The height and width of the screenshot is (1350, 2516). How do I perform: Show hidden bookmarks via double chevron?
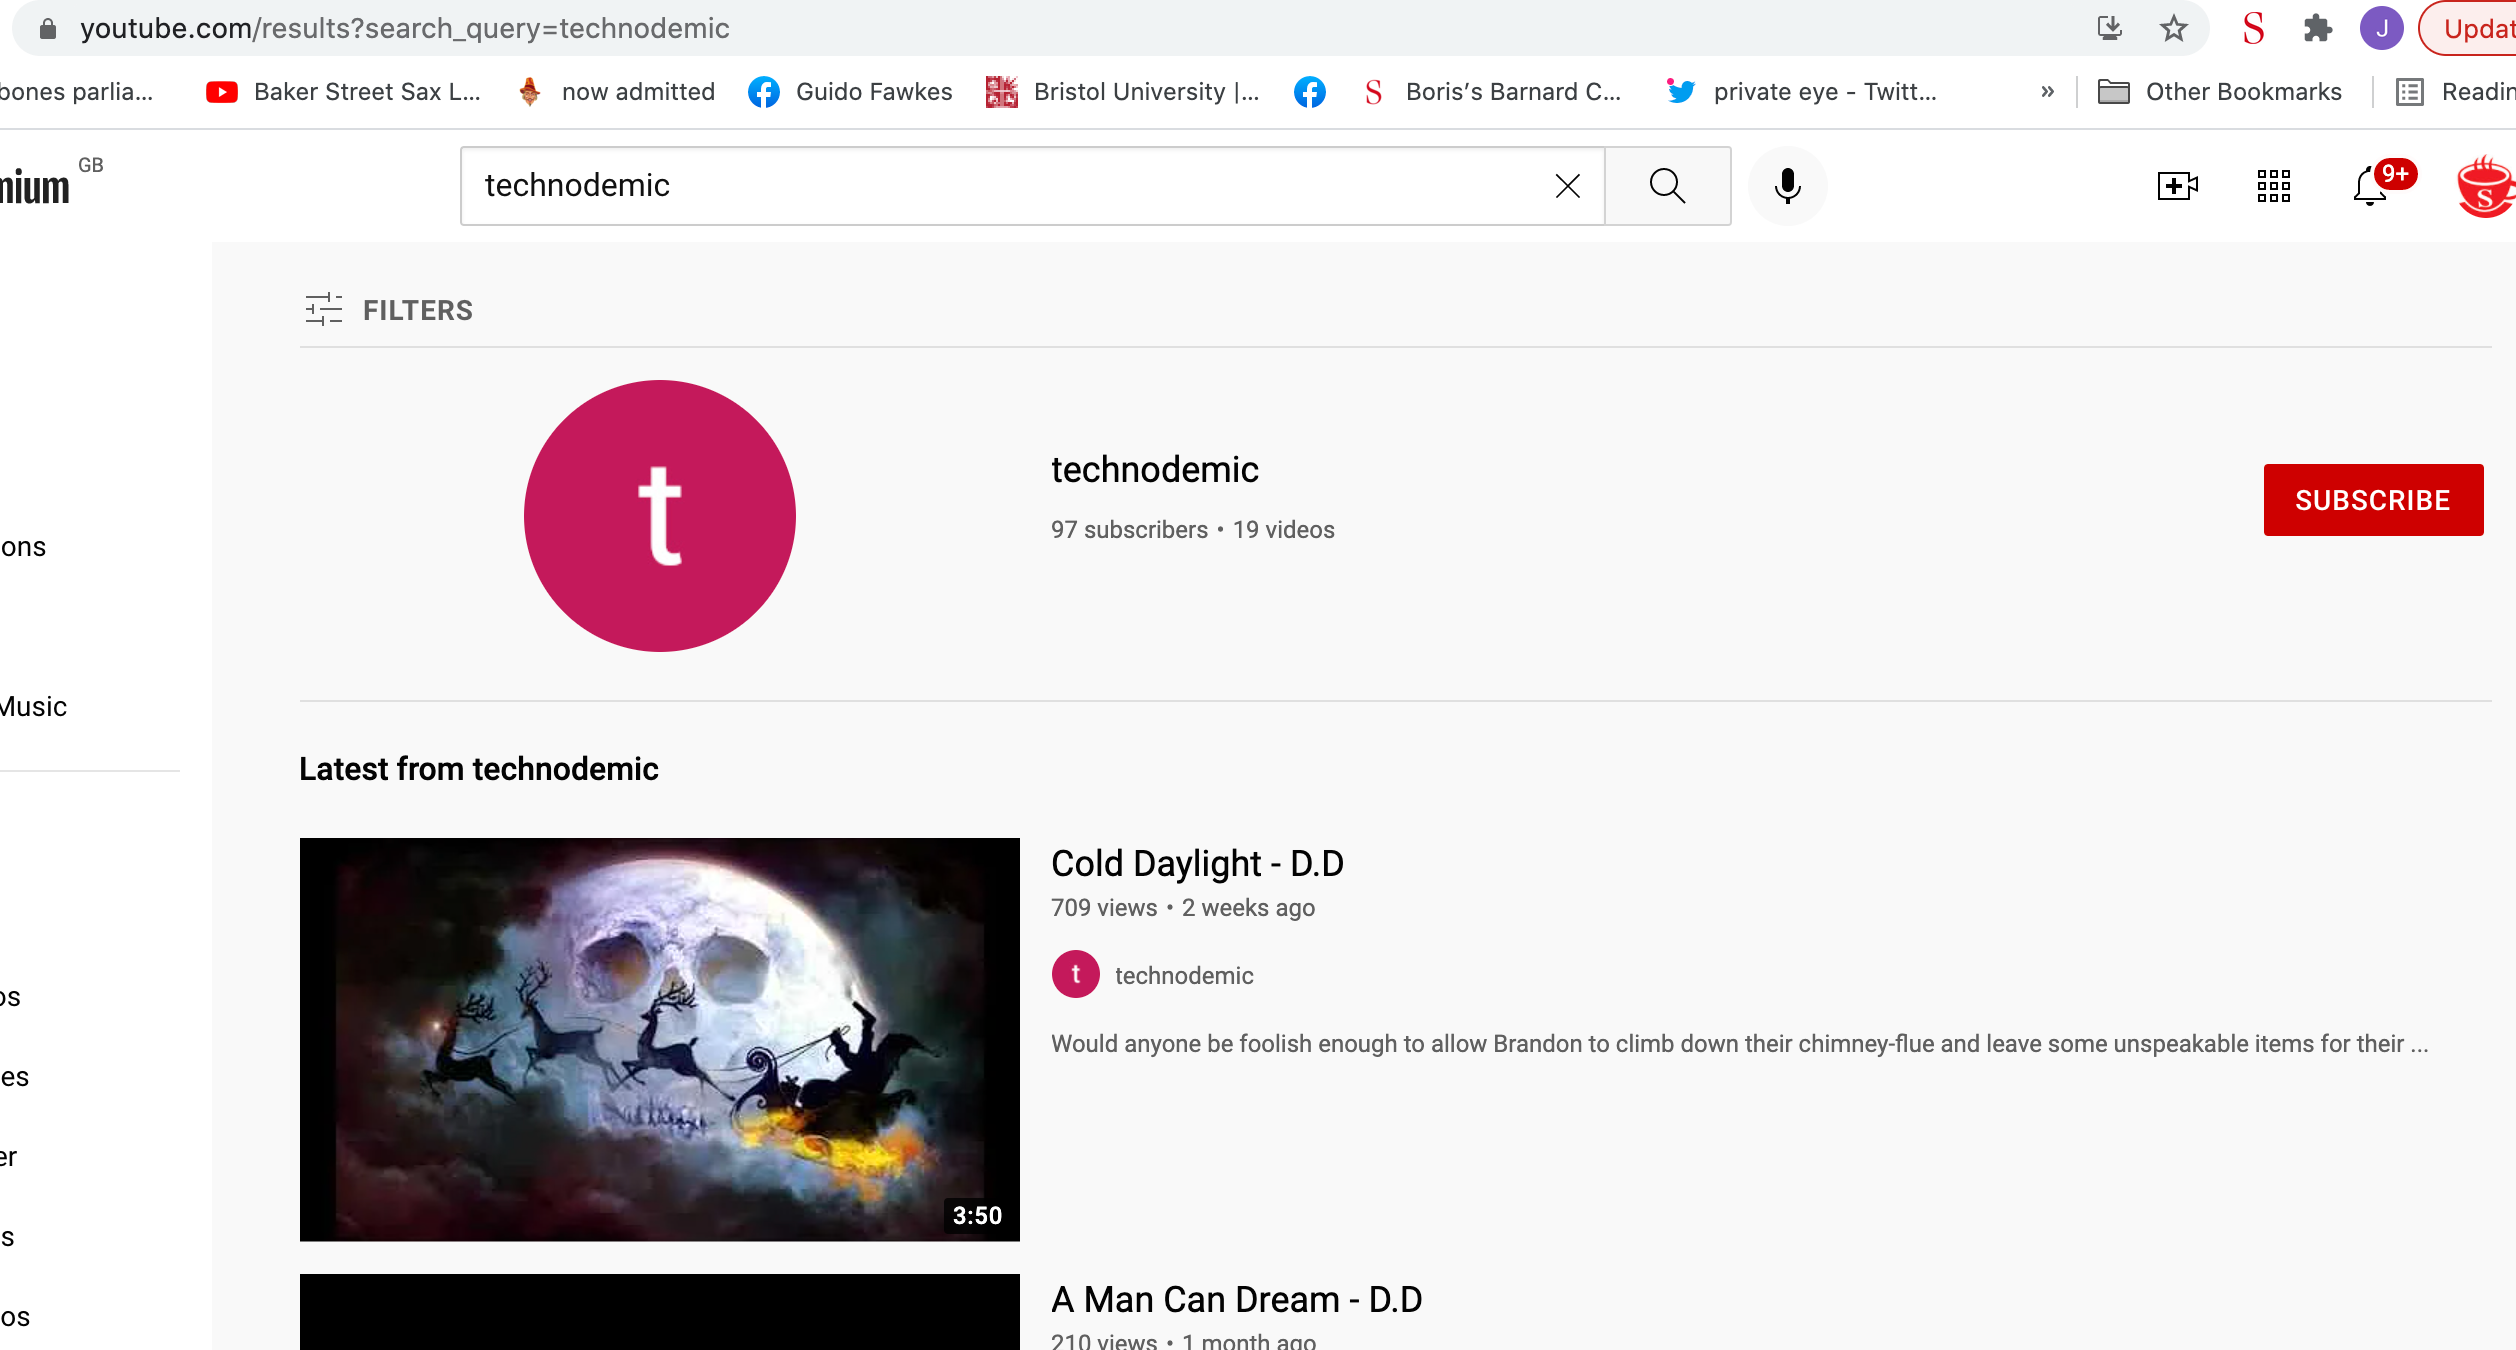(2047, 92)
